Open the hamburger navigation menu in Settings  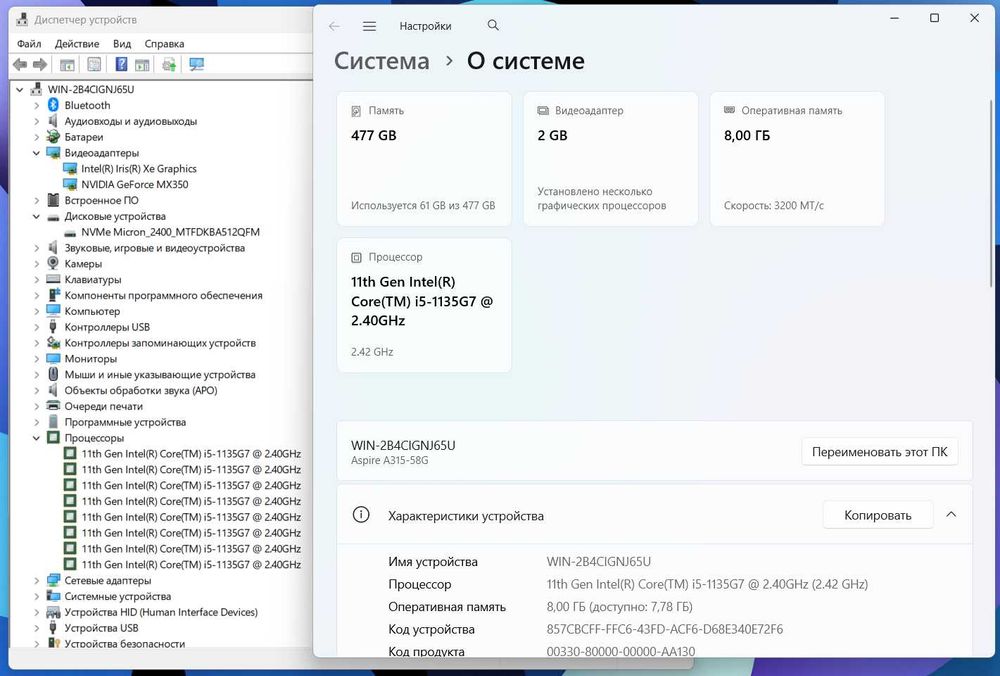pos(369,26)
